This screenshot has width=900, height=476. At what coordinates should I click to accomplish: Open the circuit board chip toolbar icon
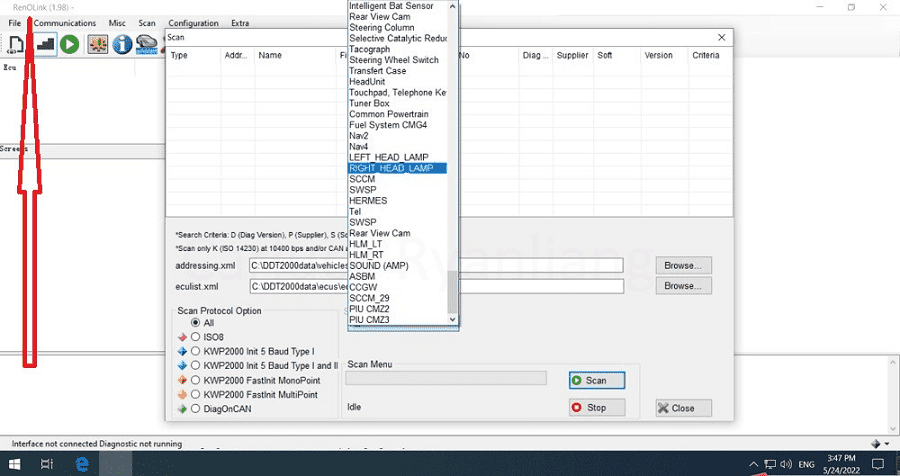pyautogui.click(x=98, y=44)
